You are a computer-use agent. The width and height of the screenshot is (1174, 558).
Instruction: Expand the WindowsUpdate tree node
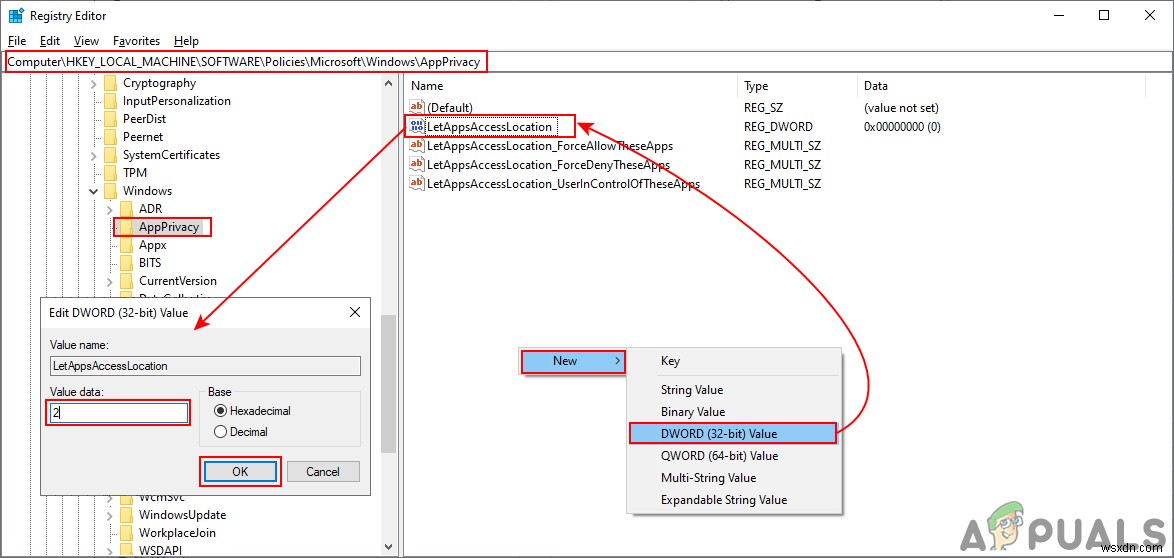pos(110,516)
